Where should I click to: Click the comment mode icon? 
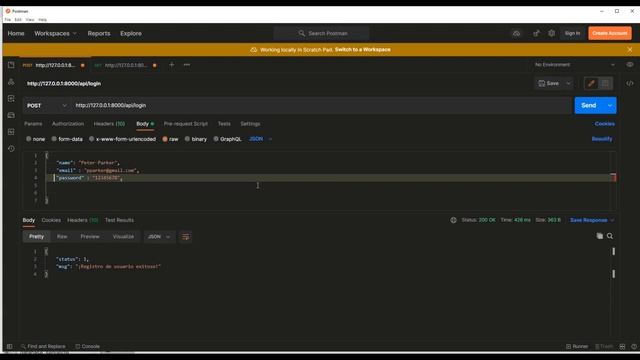pos(605,83)
